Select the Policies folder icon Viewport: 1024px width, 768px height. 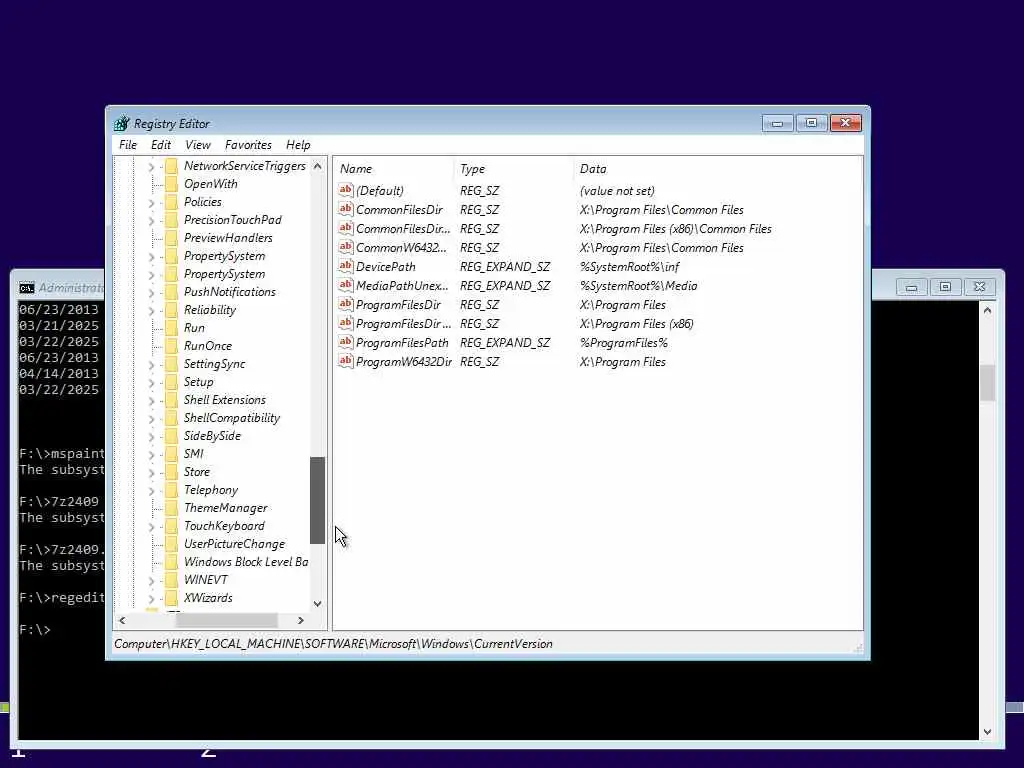[x=171, y=202]
